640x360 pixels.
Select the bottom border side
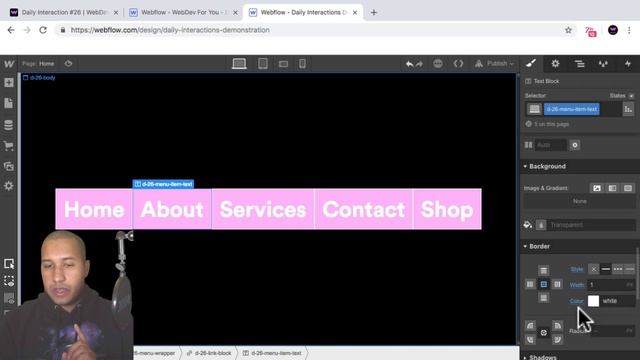tap(543, 298)
